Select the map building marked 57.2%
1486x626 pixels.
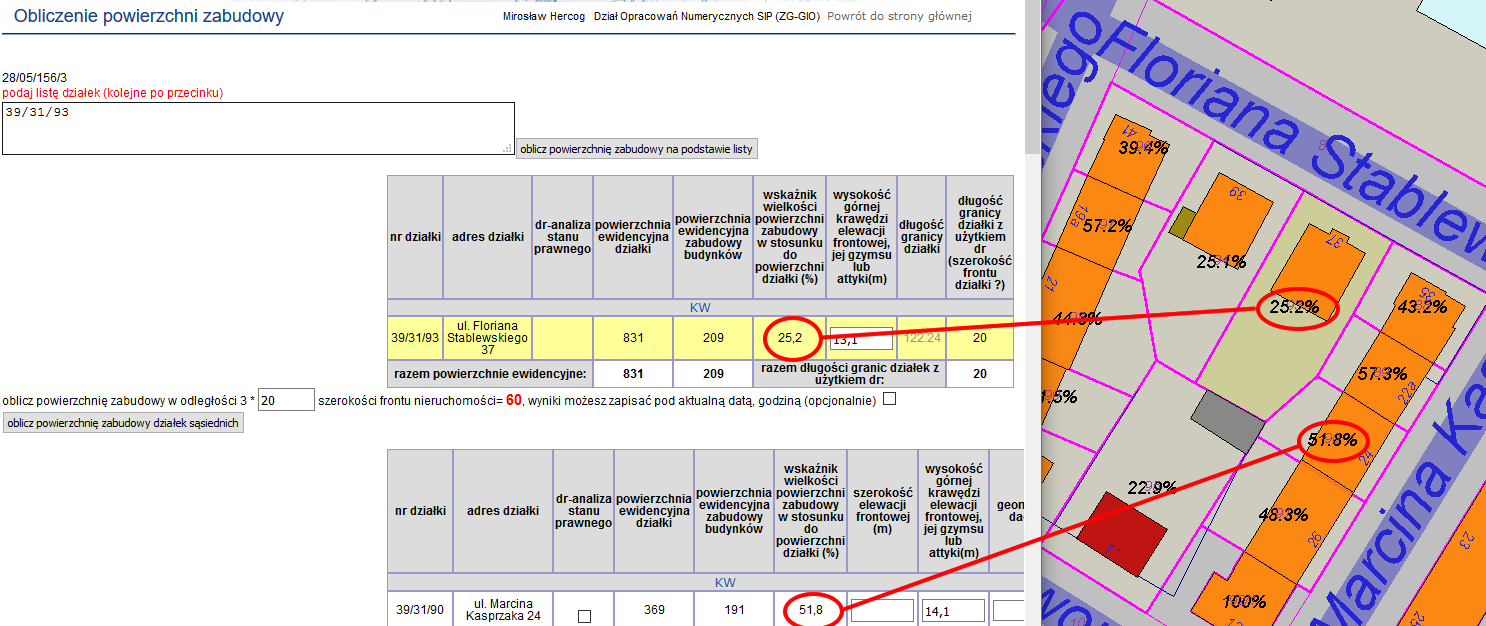pyautogui.click(x=1106, y=226)
